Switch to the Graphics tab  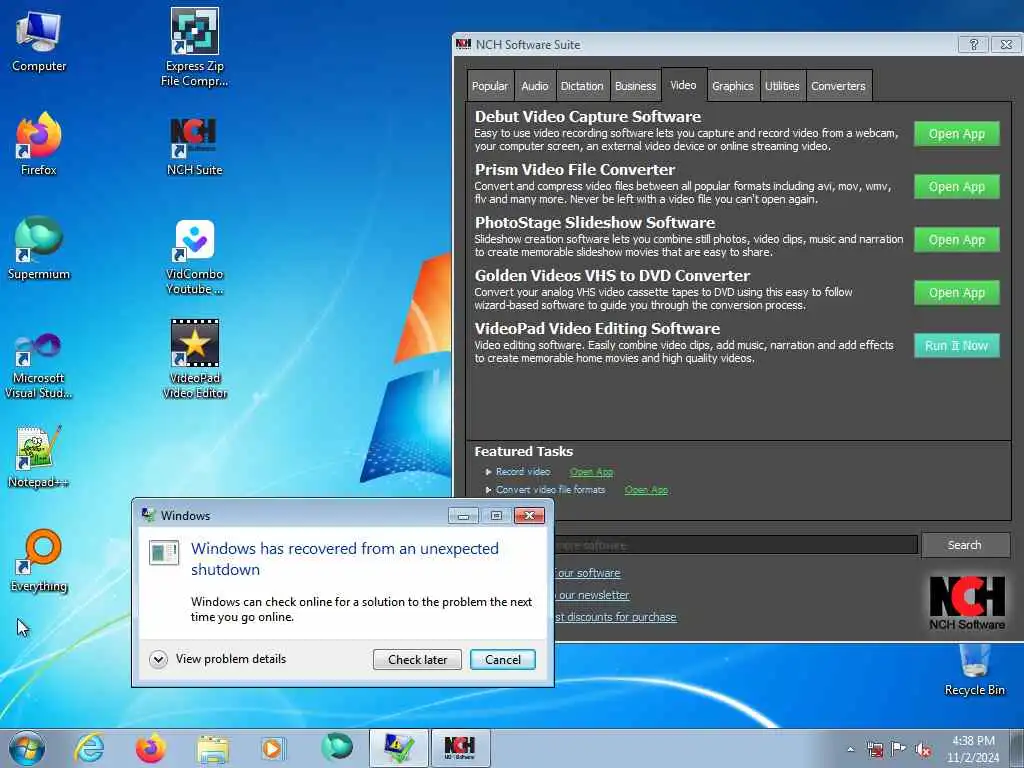click(x=733, y=86)
